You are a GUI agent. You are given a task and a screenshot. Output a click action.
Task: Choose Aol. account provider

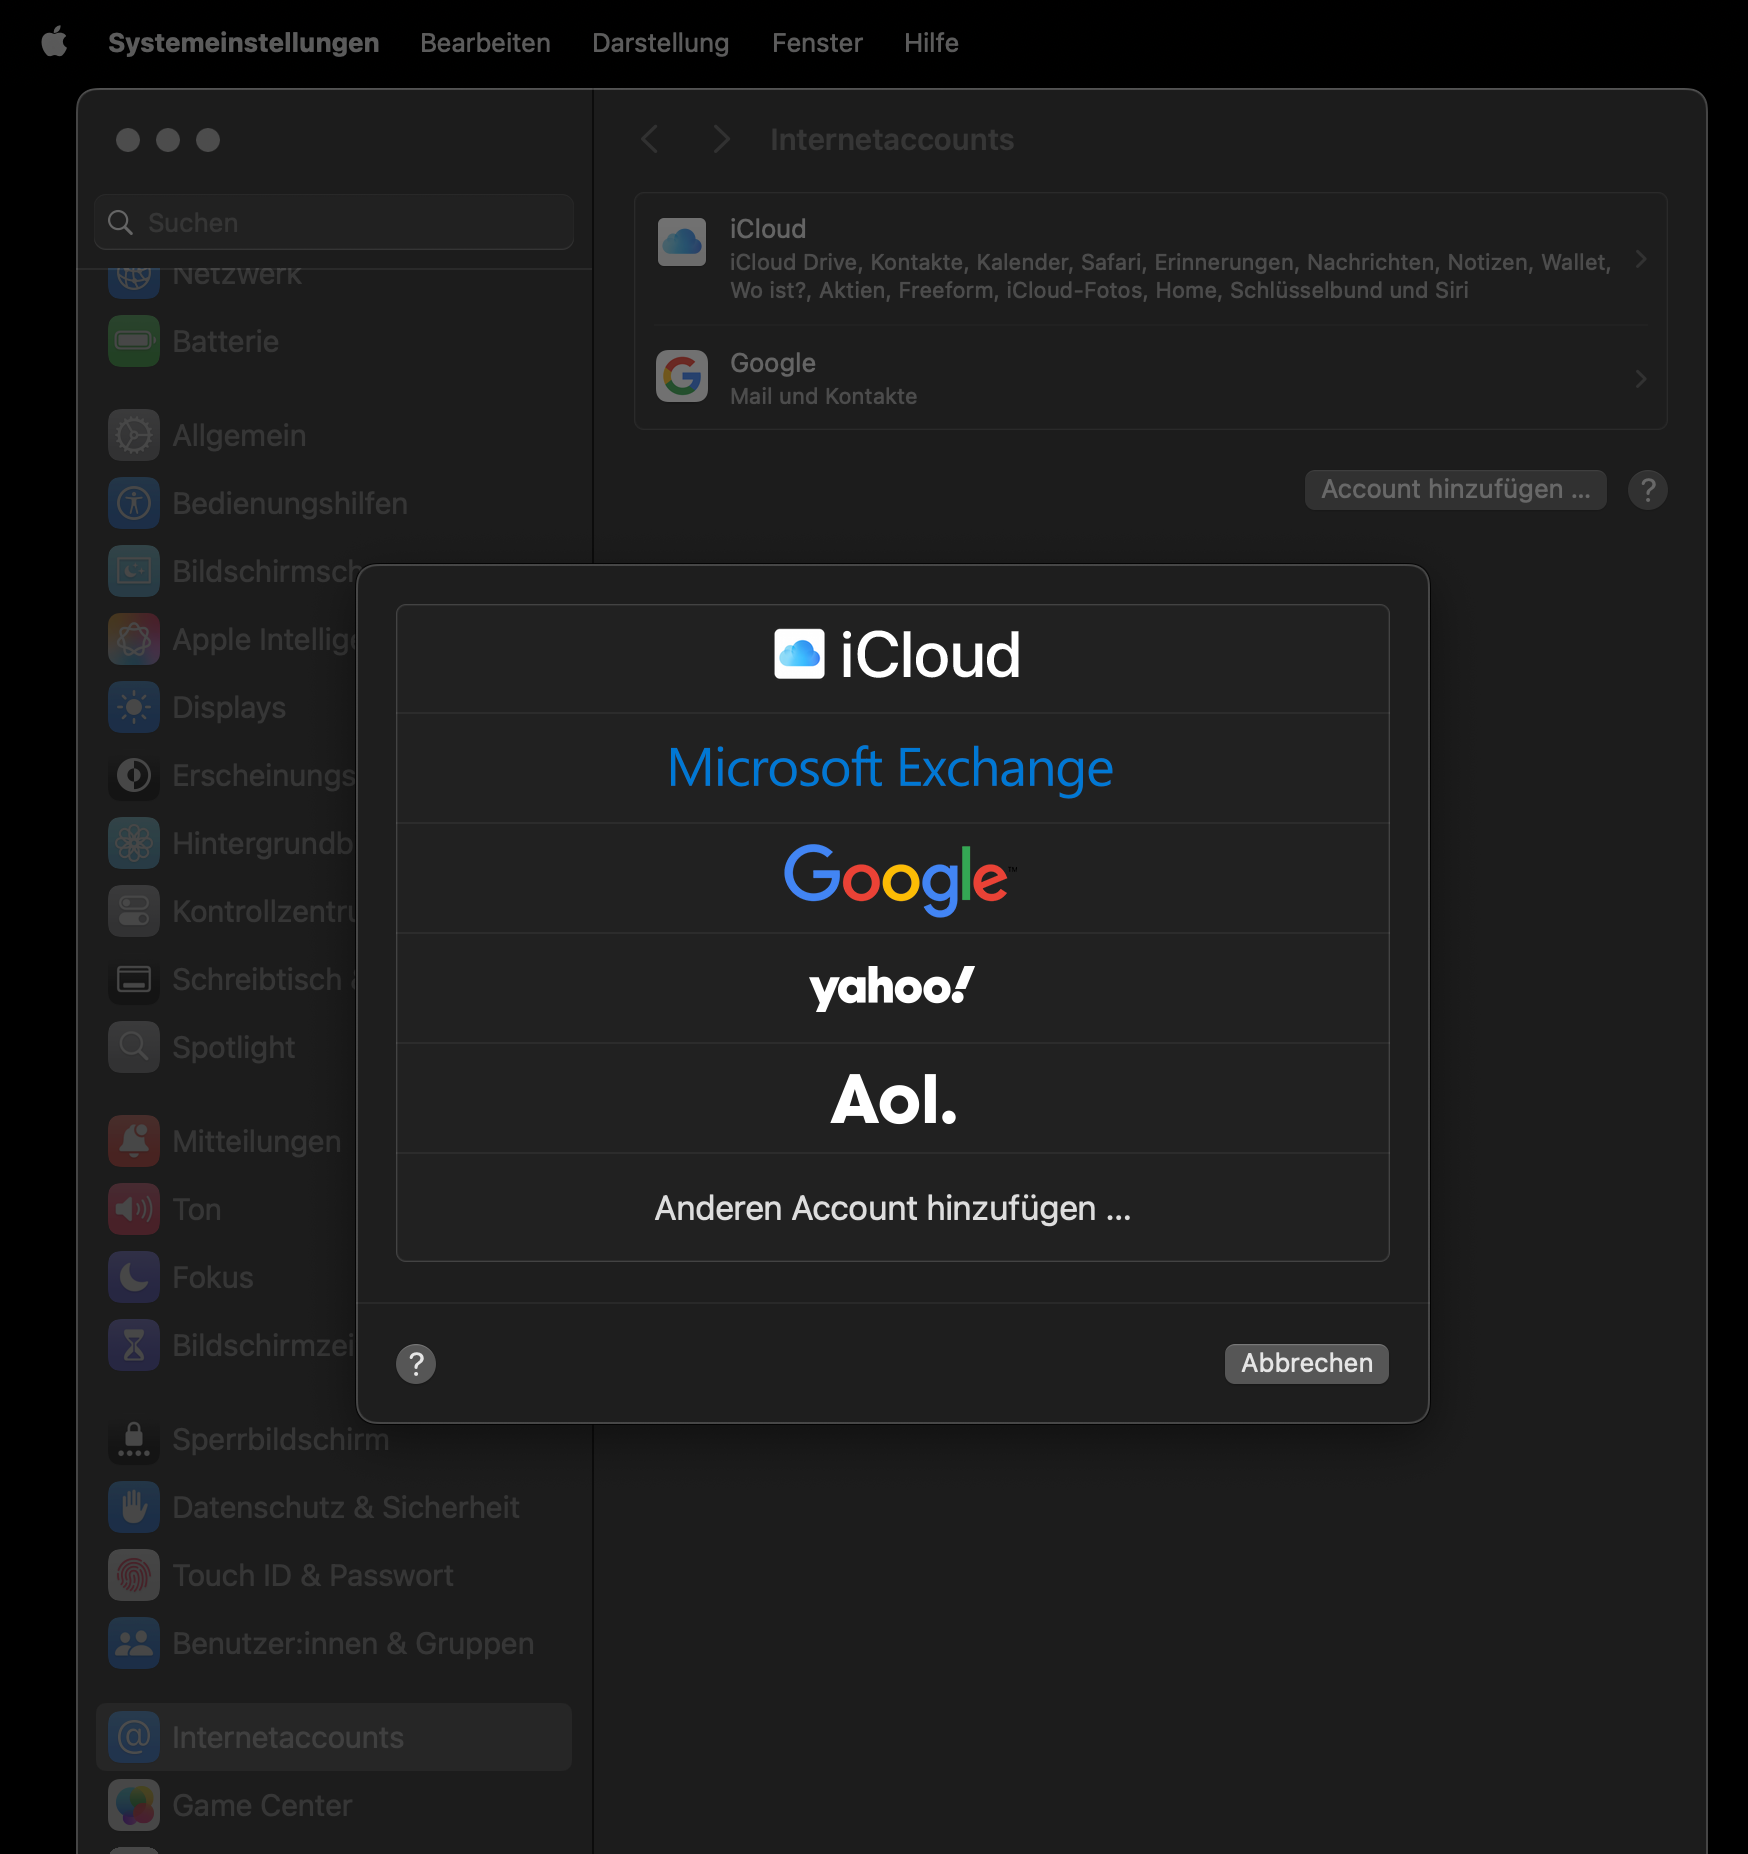892,1098
